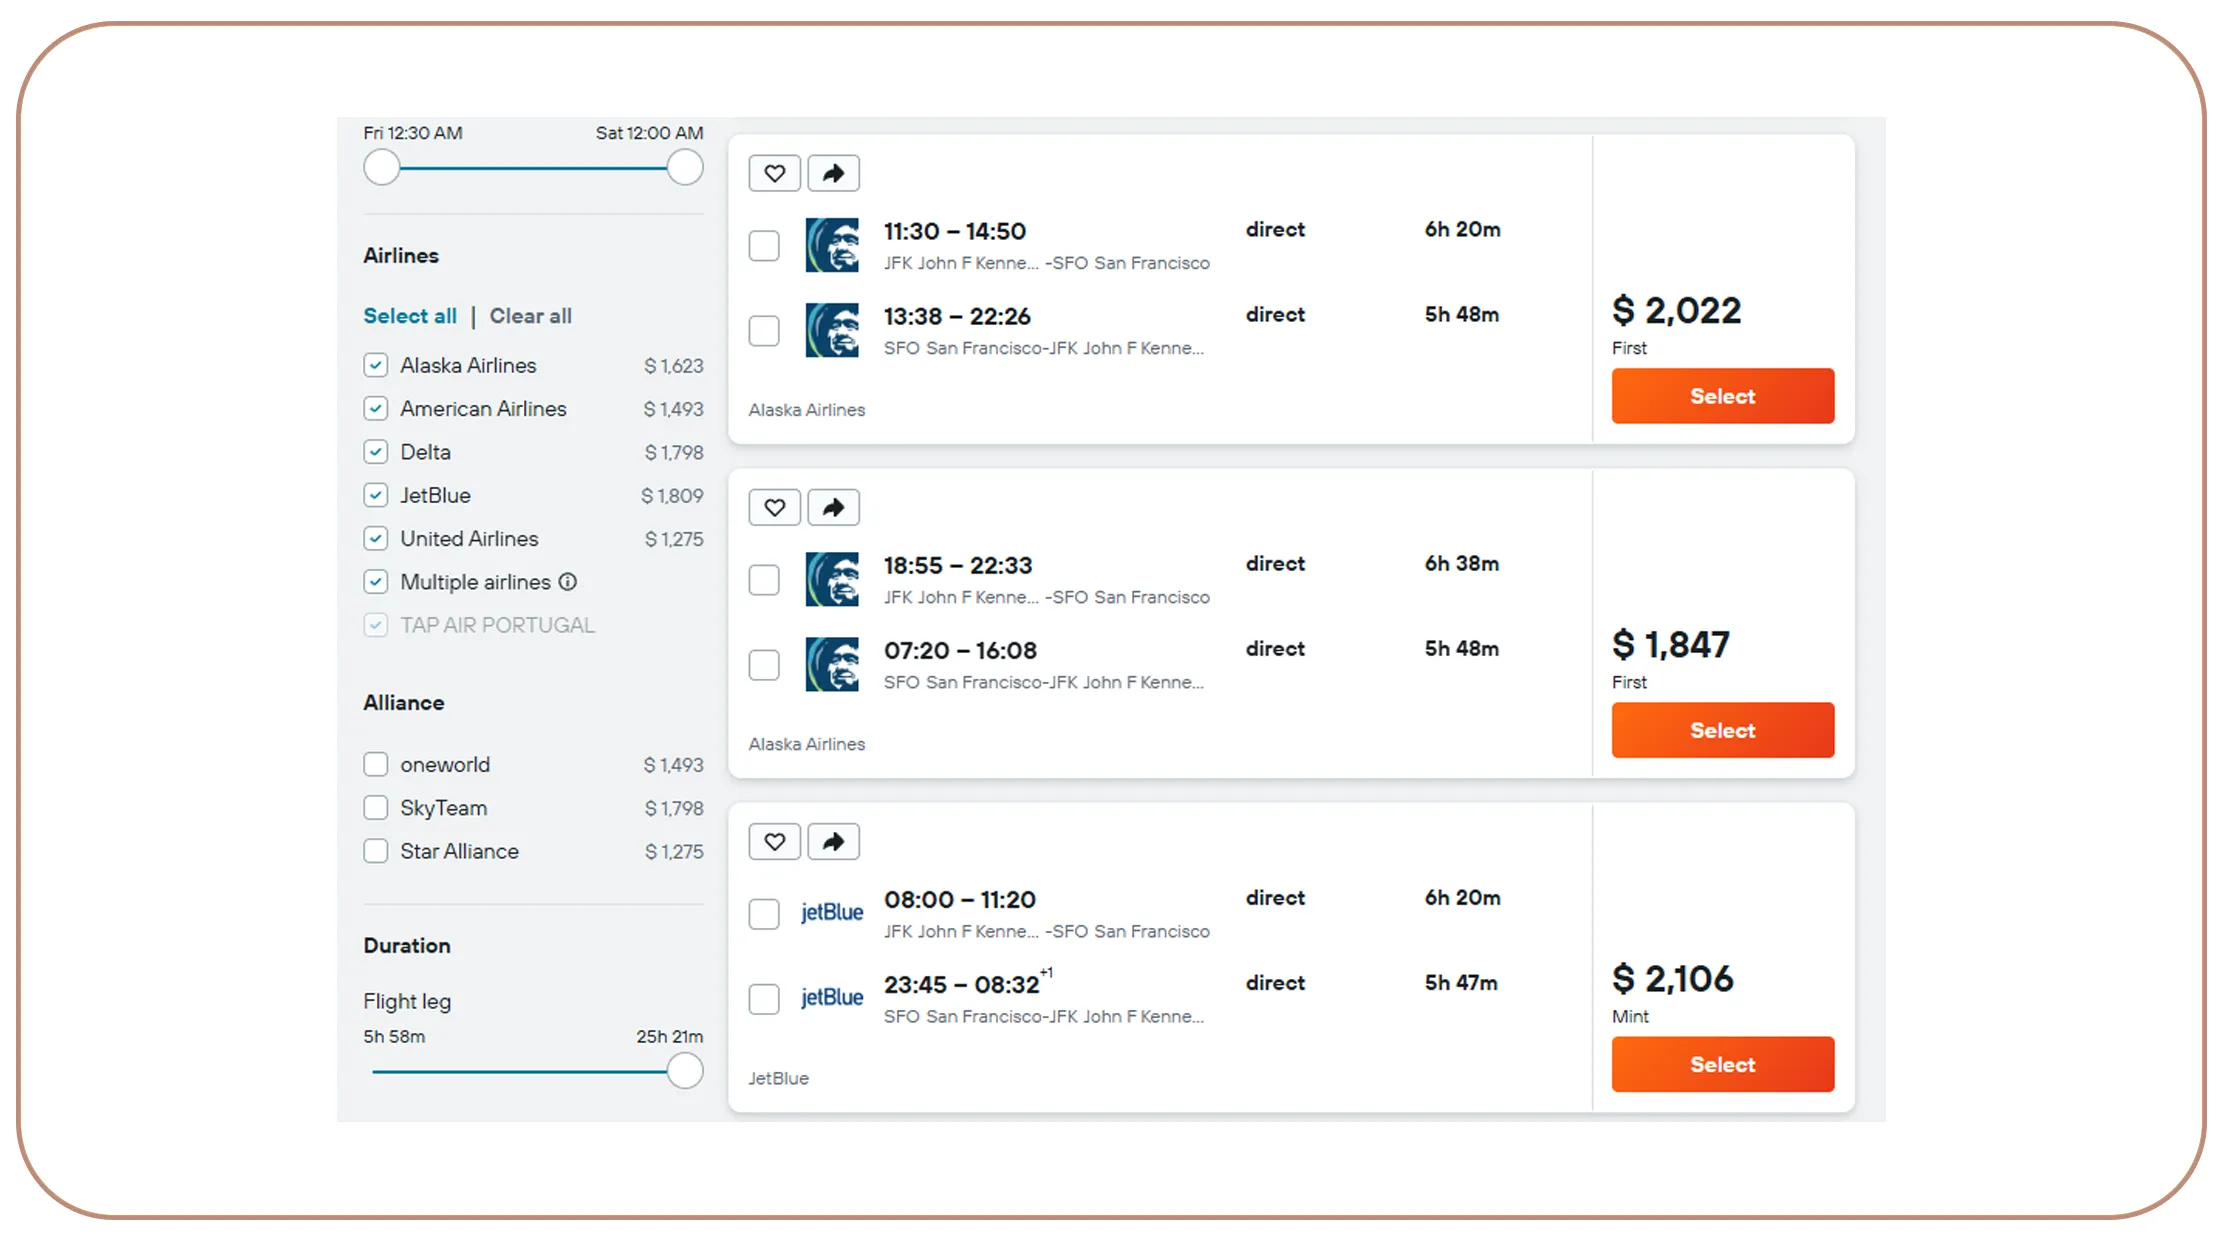This screenshot has height=1240, width=2223.
Task: Click the Mint cabin class label
Action: [1630, 1016]
